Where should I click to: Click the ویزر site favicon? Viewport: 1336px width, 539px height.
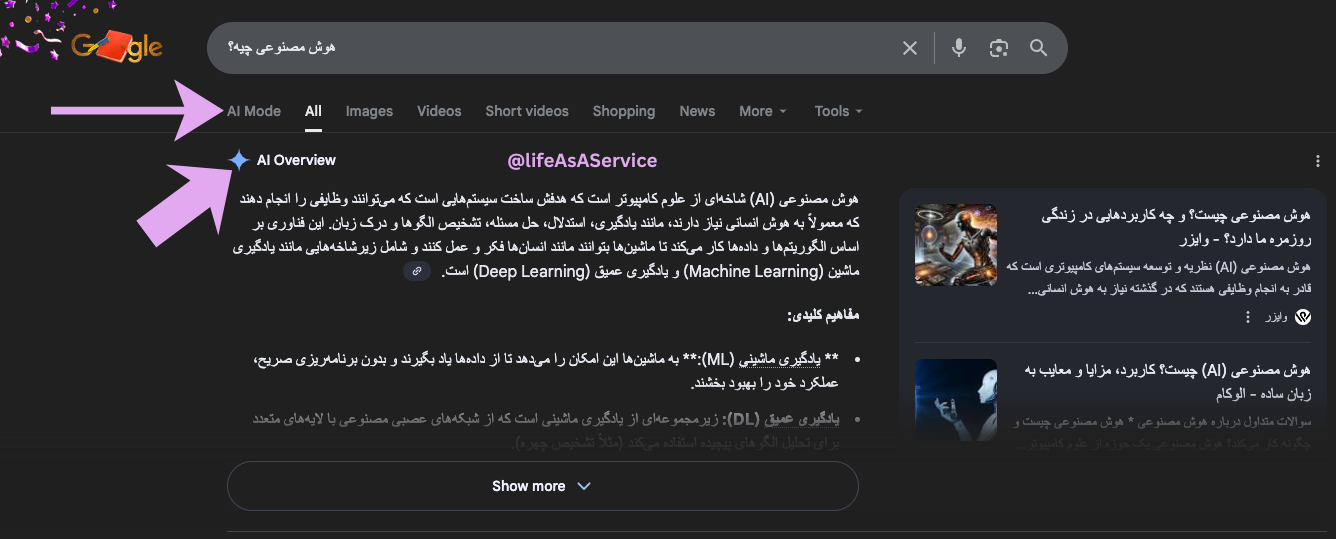(x=1303, y=317)
